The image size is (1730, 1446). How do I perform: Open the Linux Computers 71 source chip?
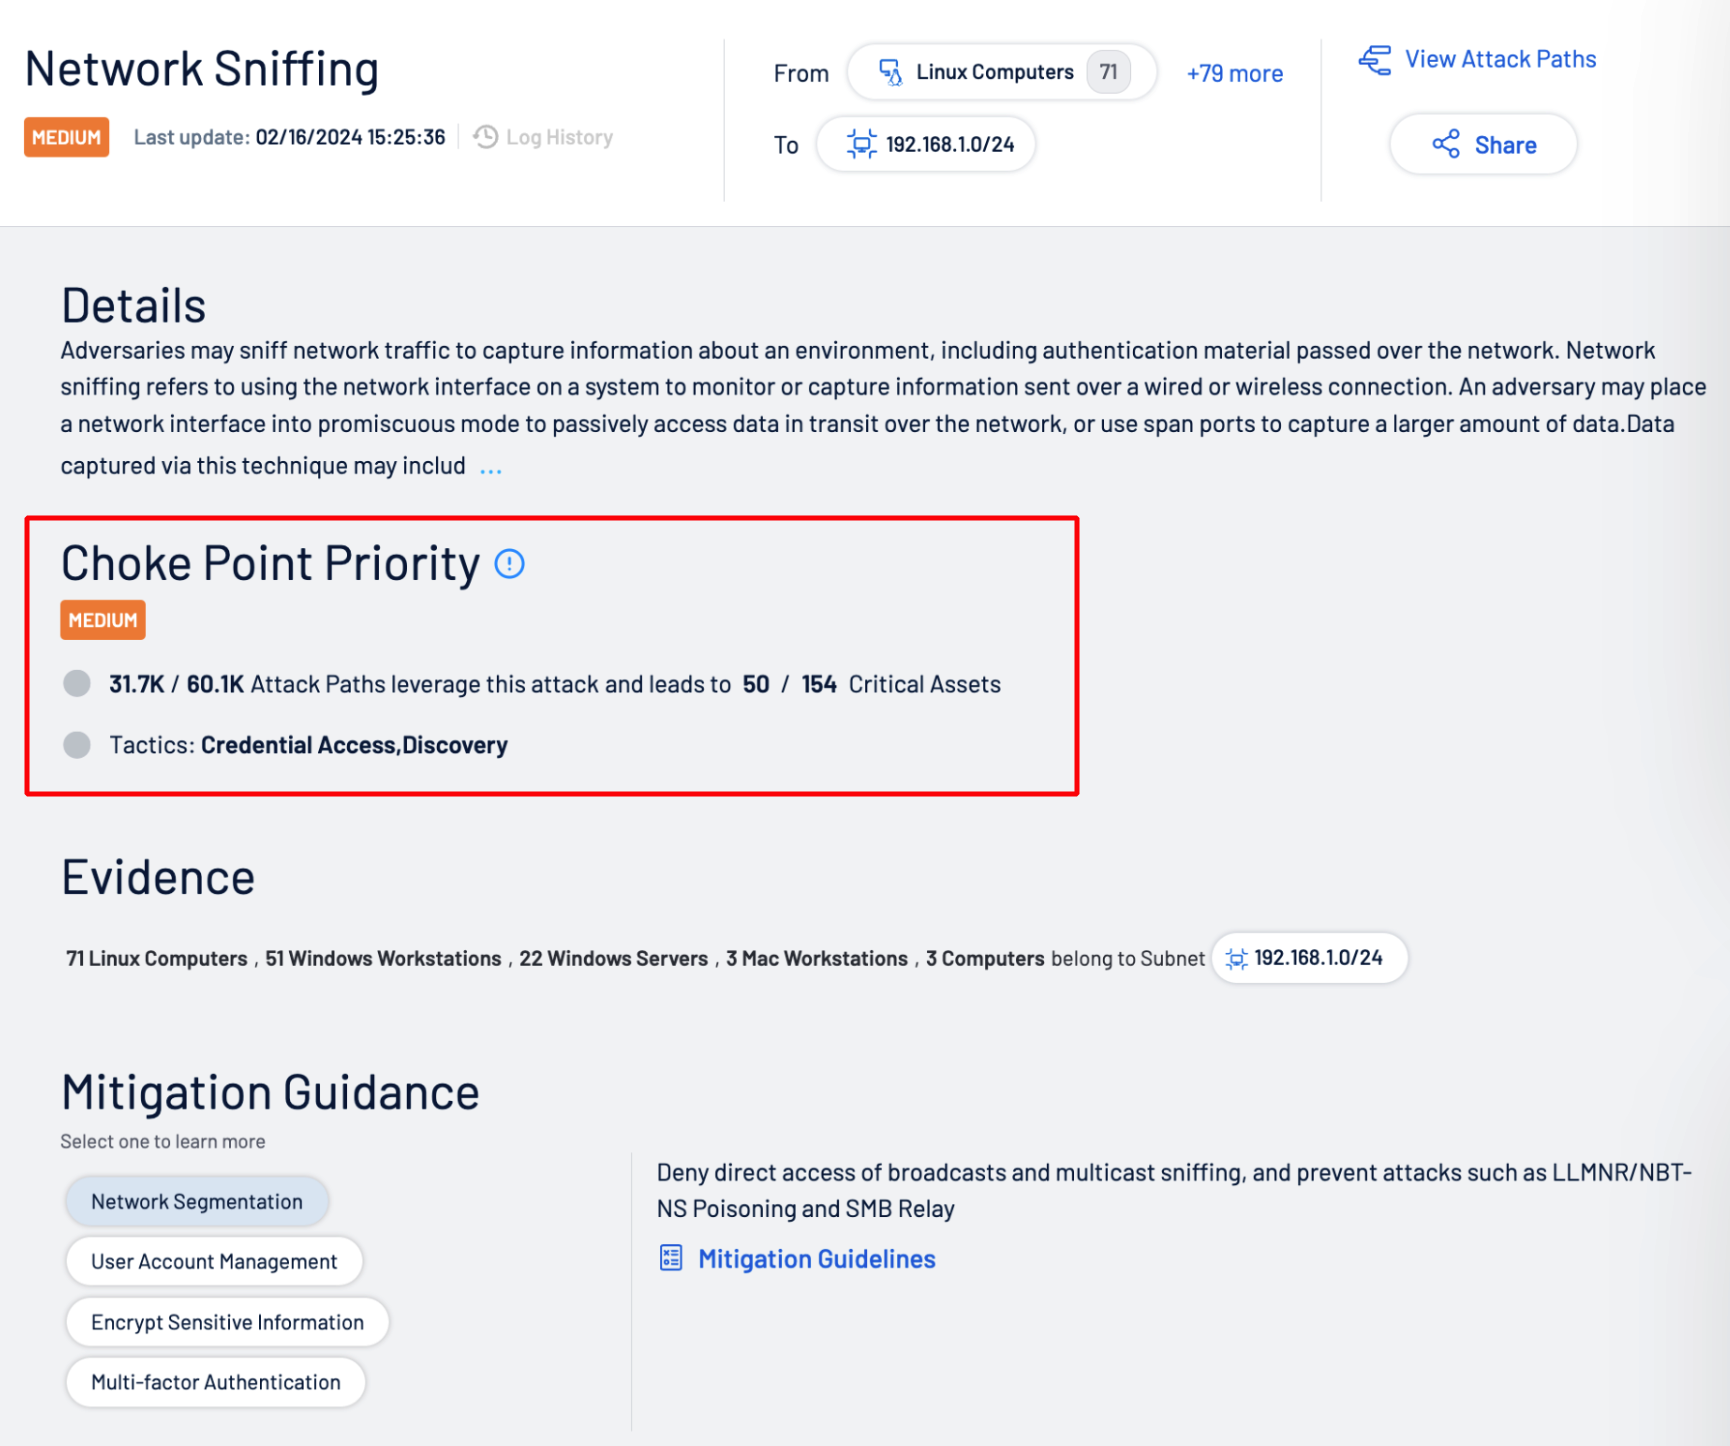point(1002,72)
